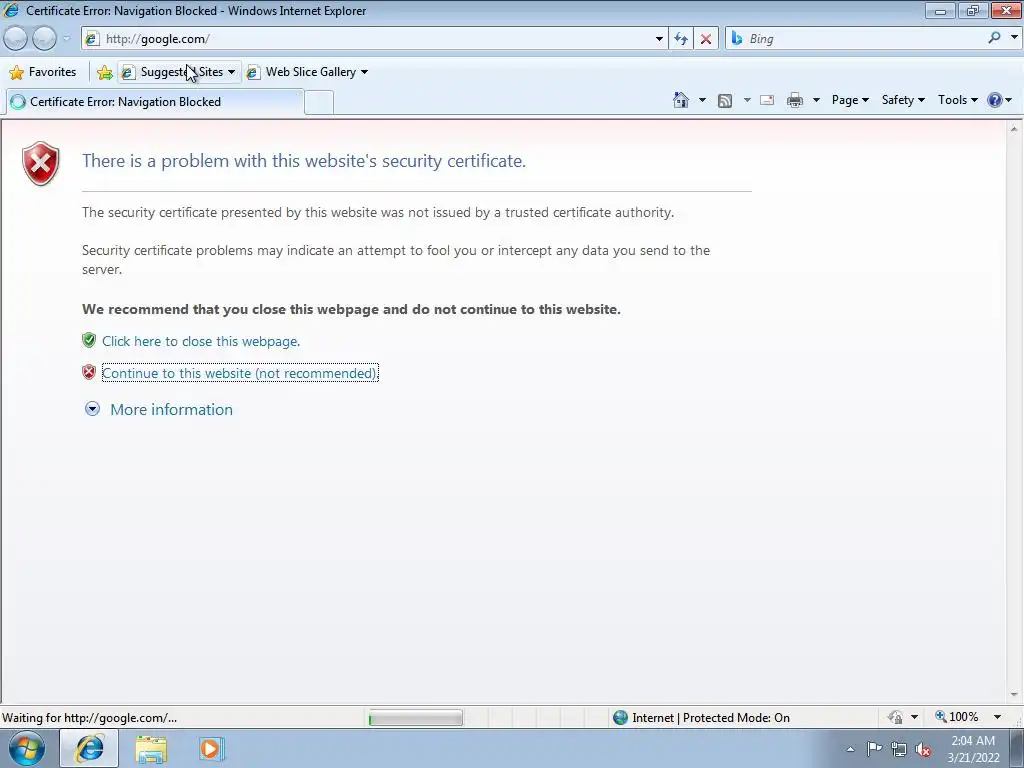Click "Continue to this website (not recommended)"

pos(240,373)
